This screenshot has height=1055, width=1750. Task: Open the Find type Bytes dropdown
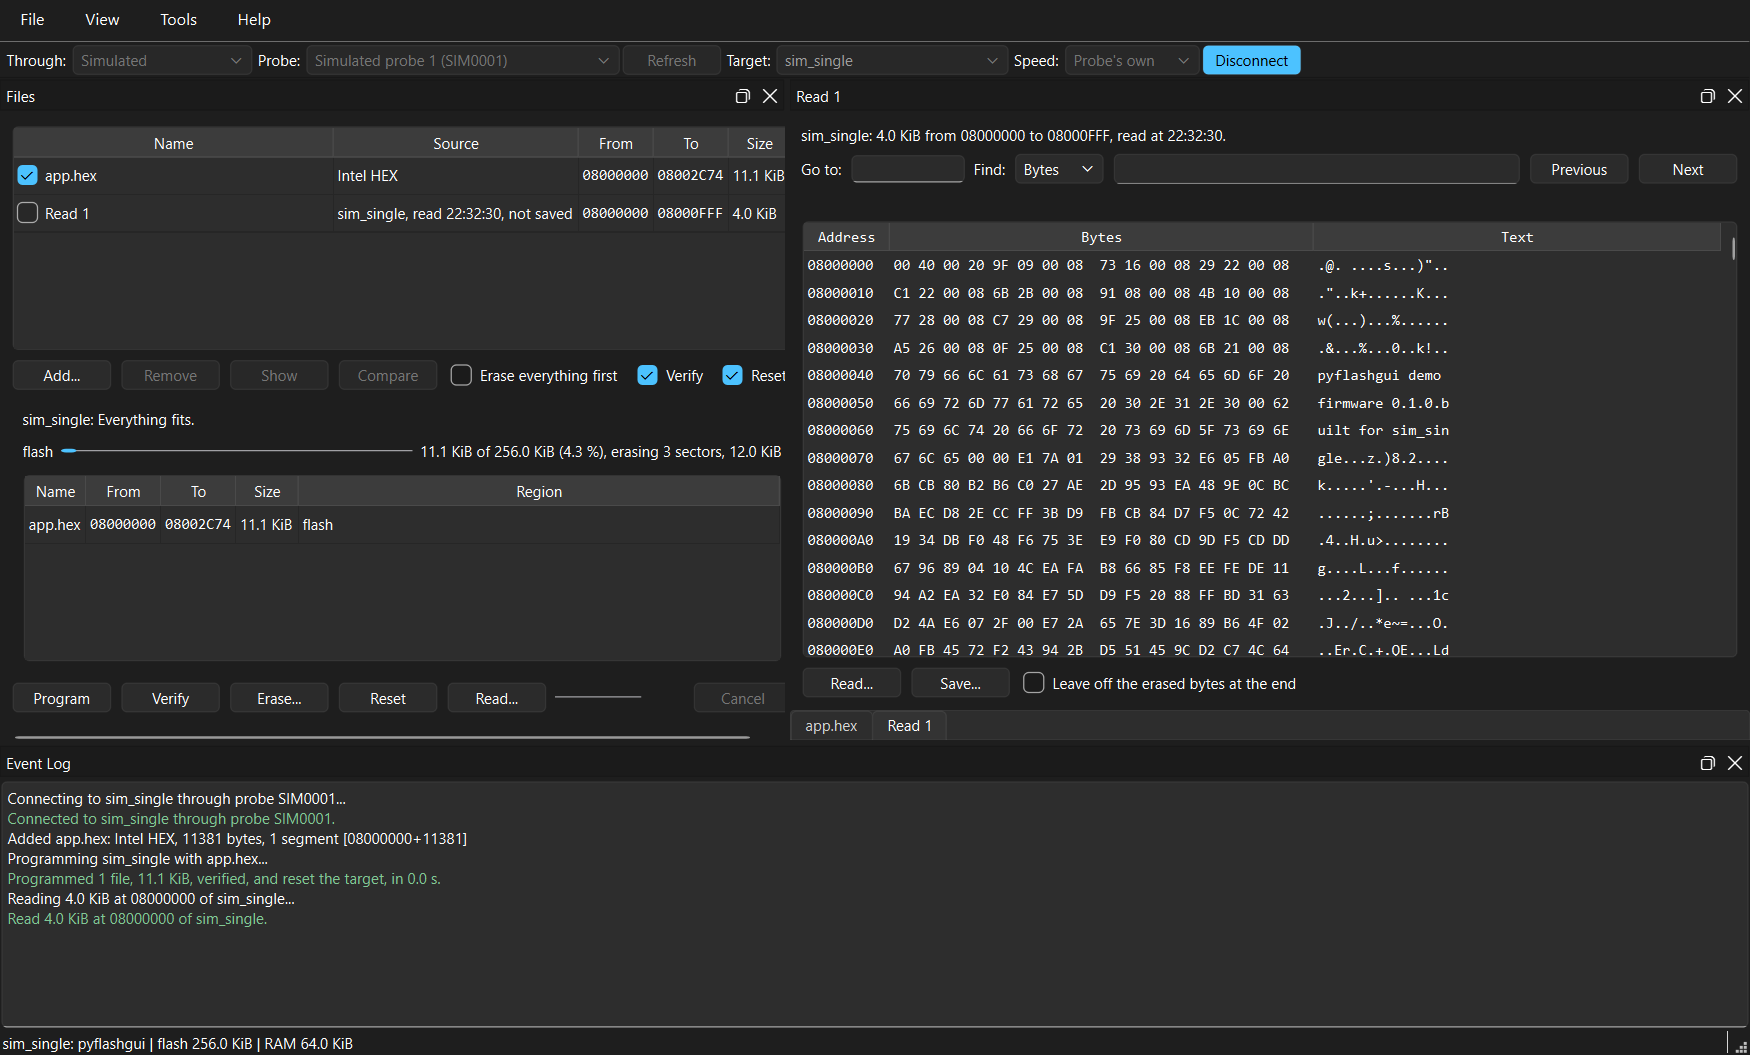(x=1059, y=170)
